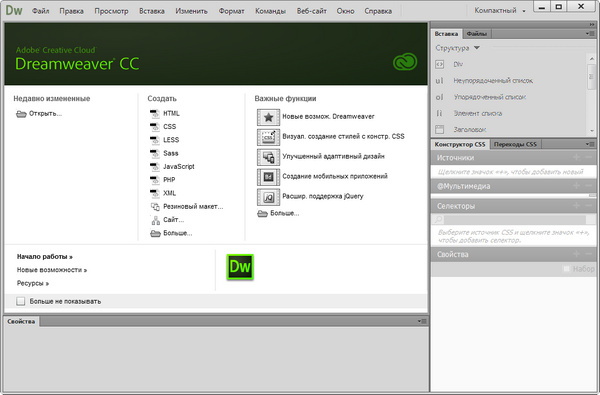The image size is (600, 395).
Task: Click folder icon beside Больше under Создать
Action: point(155,233)
